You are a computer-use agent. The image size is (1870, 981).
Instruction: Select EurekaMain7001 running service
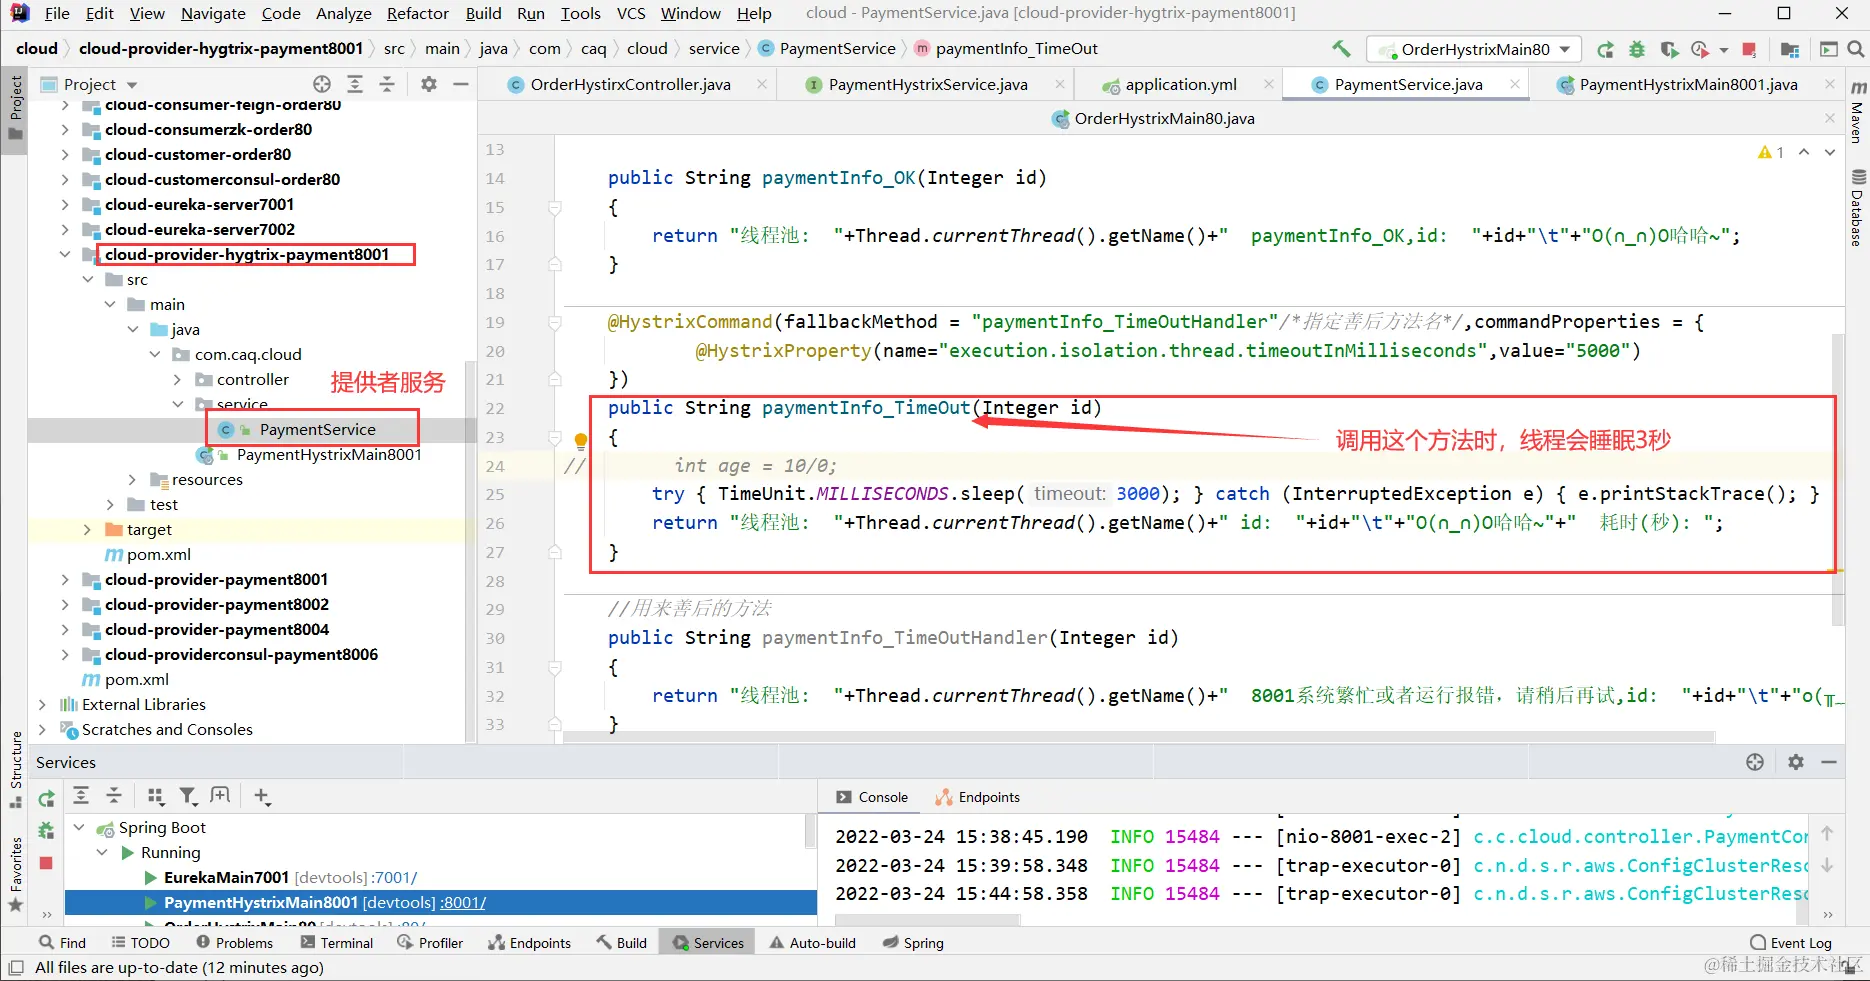[x=226, y=877]
